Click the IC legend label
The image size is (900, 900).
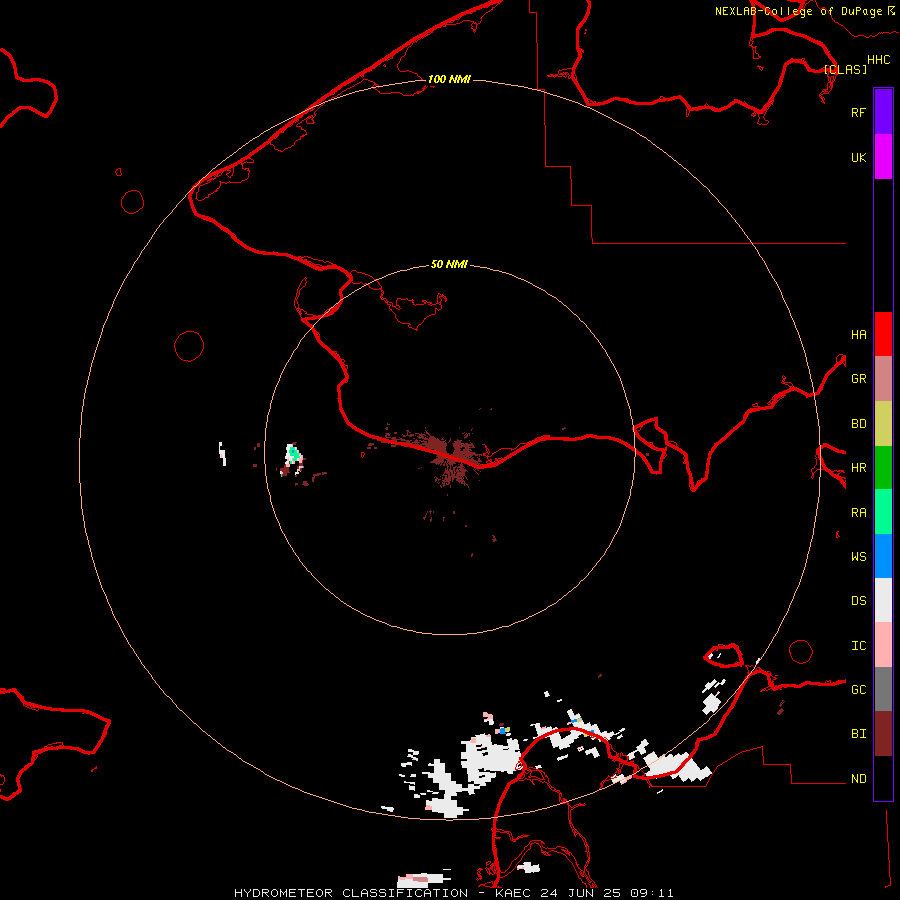pyautogui.click(x=858, y=645)
